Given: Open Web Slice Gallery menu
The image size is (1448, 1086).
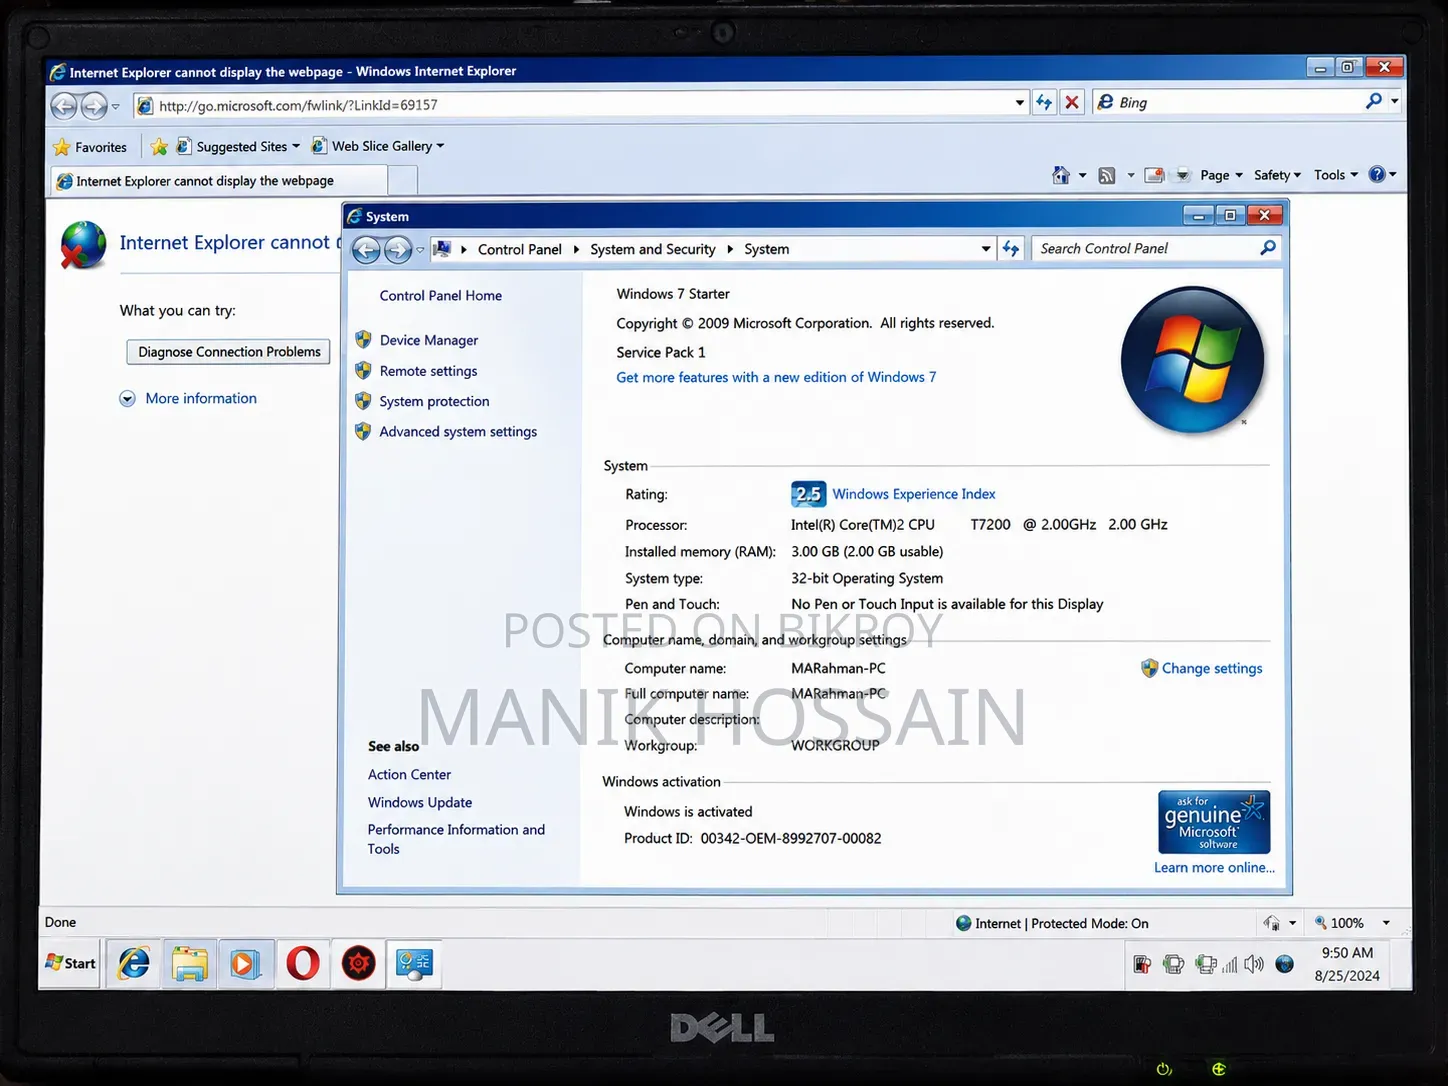Looking at the screenshot, I should pos(378,146).
